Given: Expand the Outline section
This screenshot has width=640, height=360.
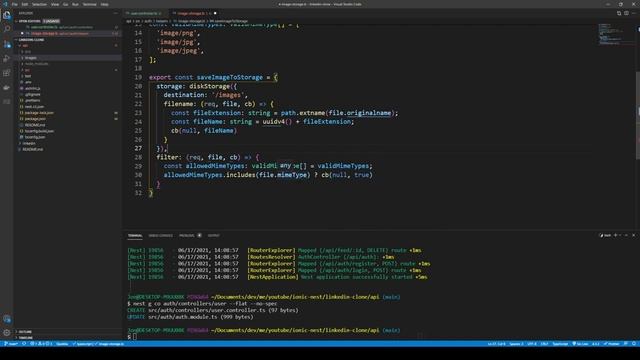Looking at the screenshot, I should [x=25, y=332].
